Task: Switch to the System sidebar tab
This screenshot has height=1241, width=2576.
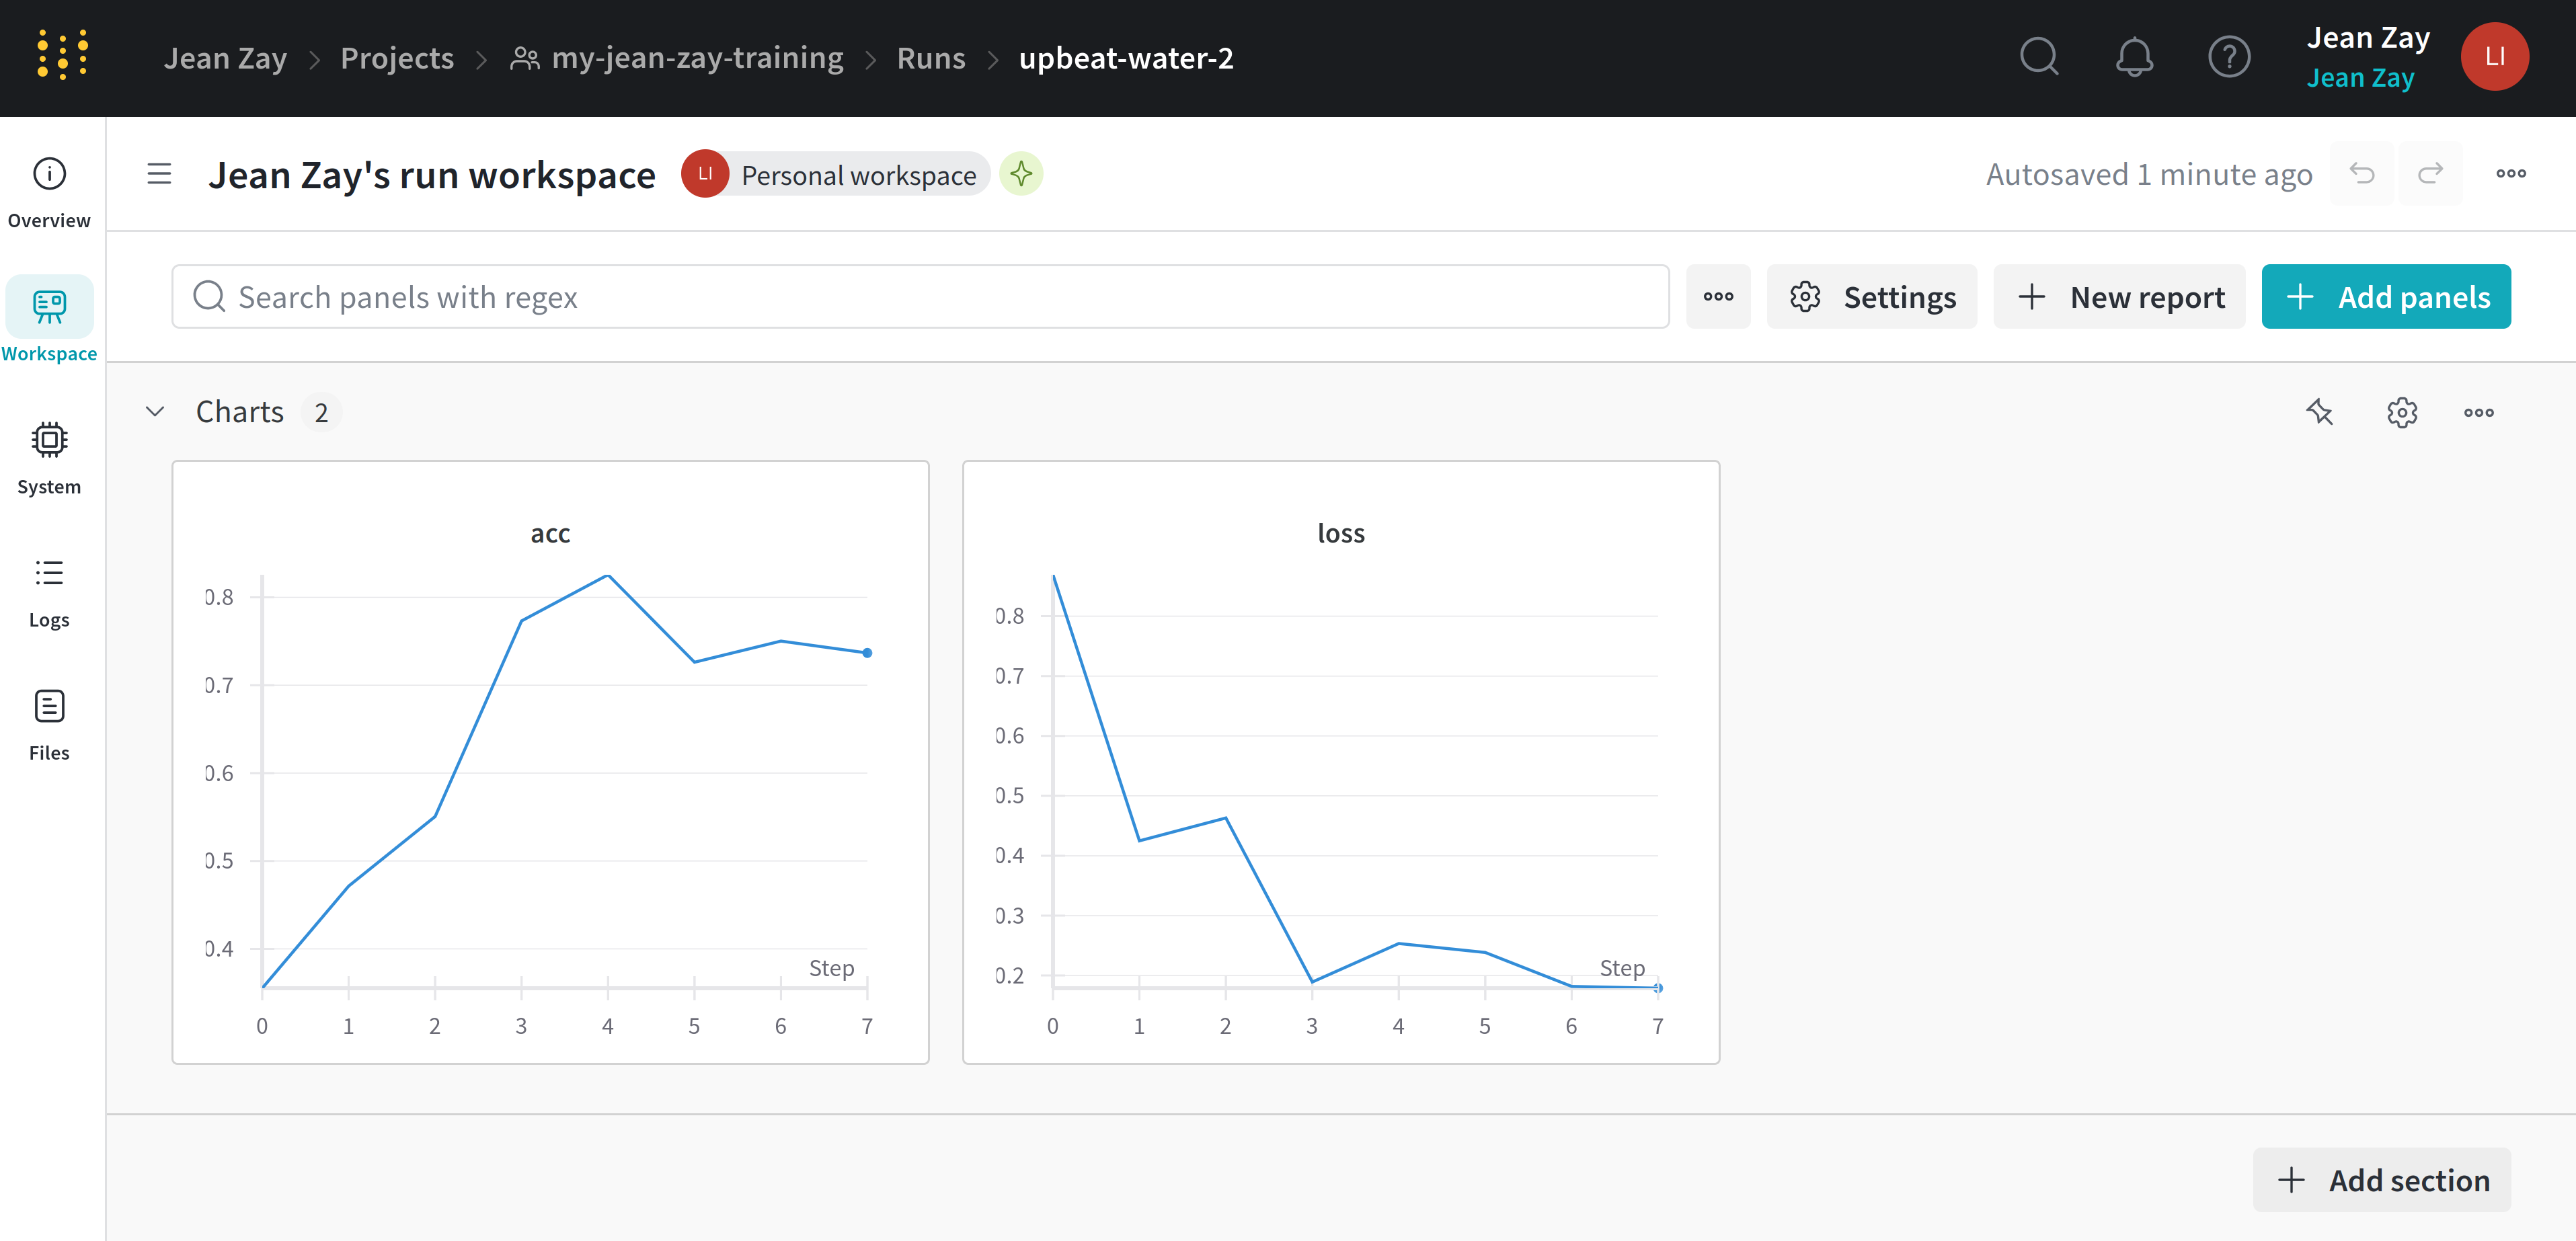Action: (x=49, y=458)
